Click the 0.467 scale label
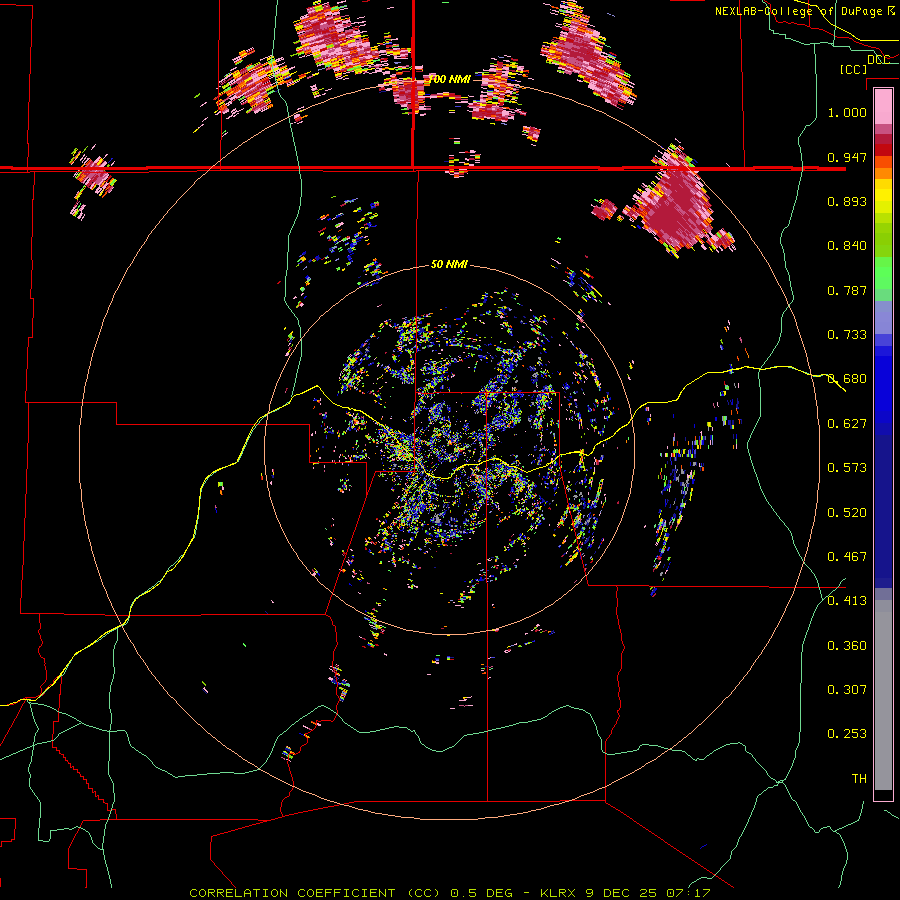 (x=847, y=557)
